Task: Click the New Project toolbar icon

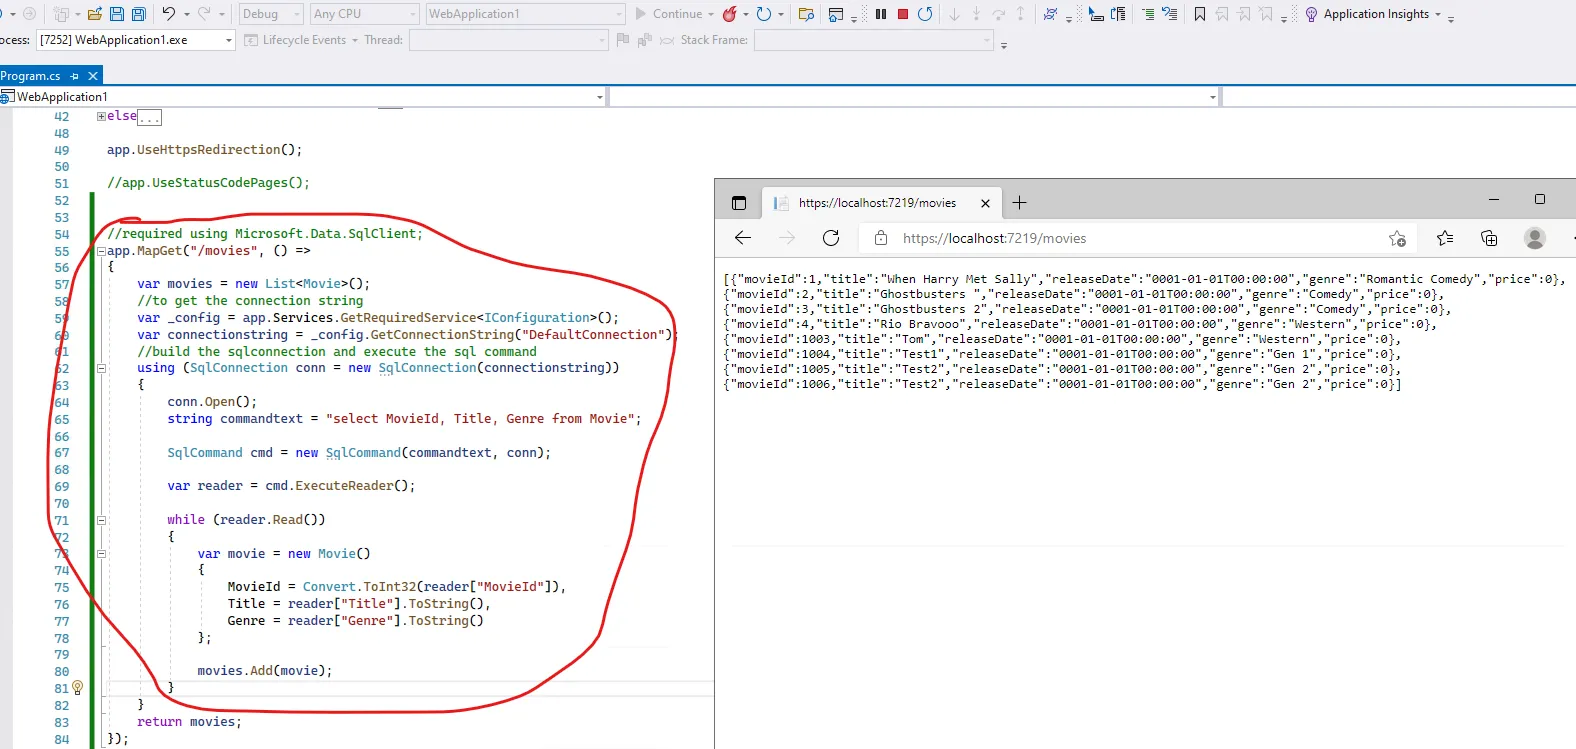Action: (64, 14)
